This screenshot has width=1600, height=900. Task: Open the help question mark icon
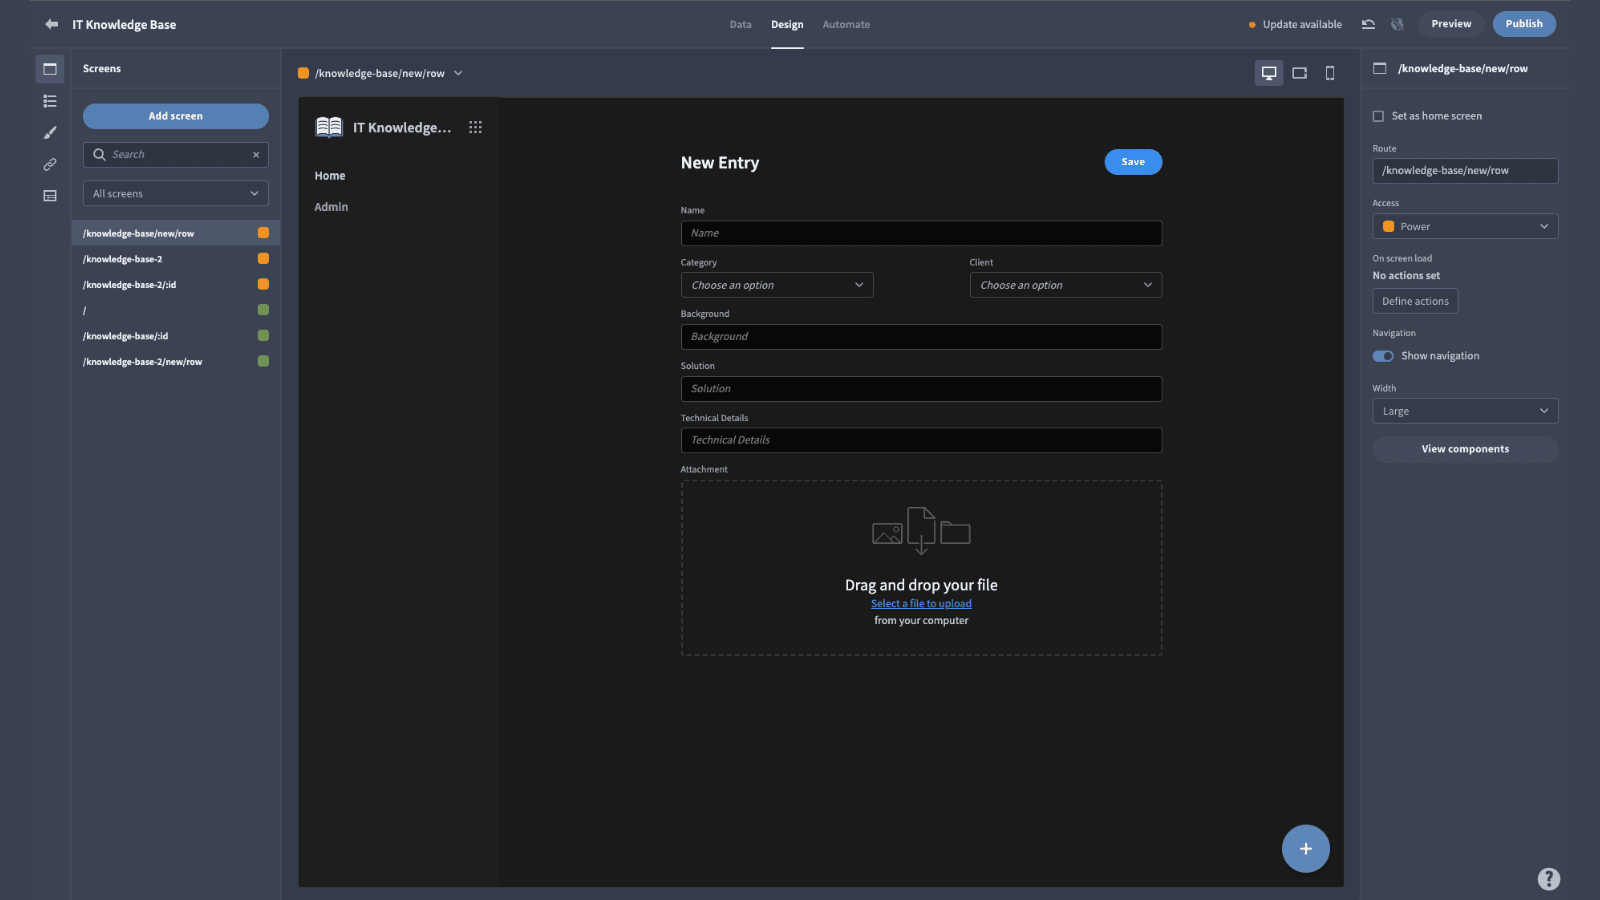pyautogui.click(x=1549, y=879)
